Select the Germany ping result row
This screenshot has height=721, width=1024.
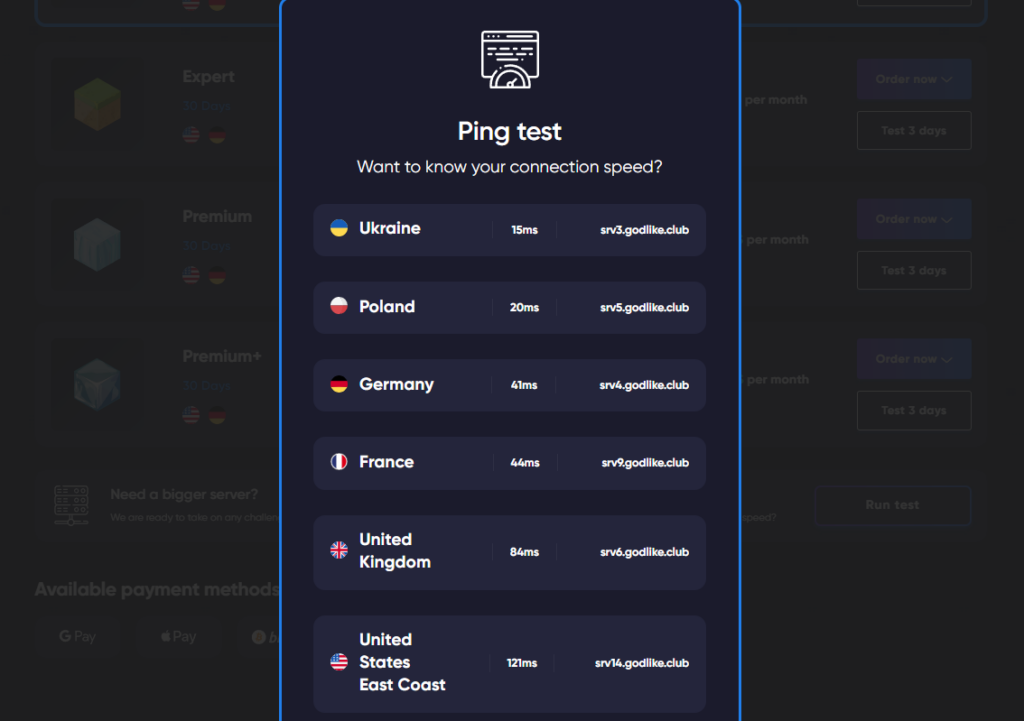coord(509,385)
